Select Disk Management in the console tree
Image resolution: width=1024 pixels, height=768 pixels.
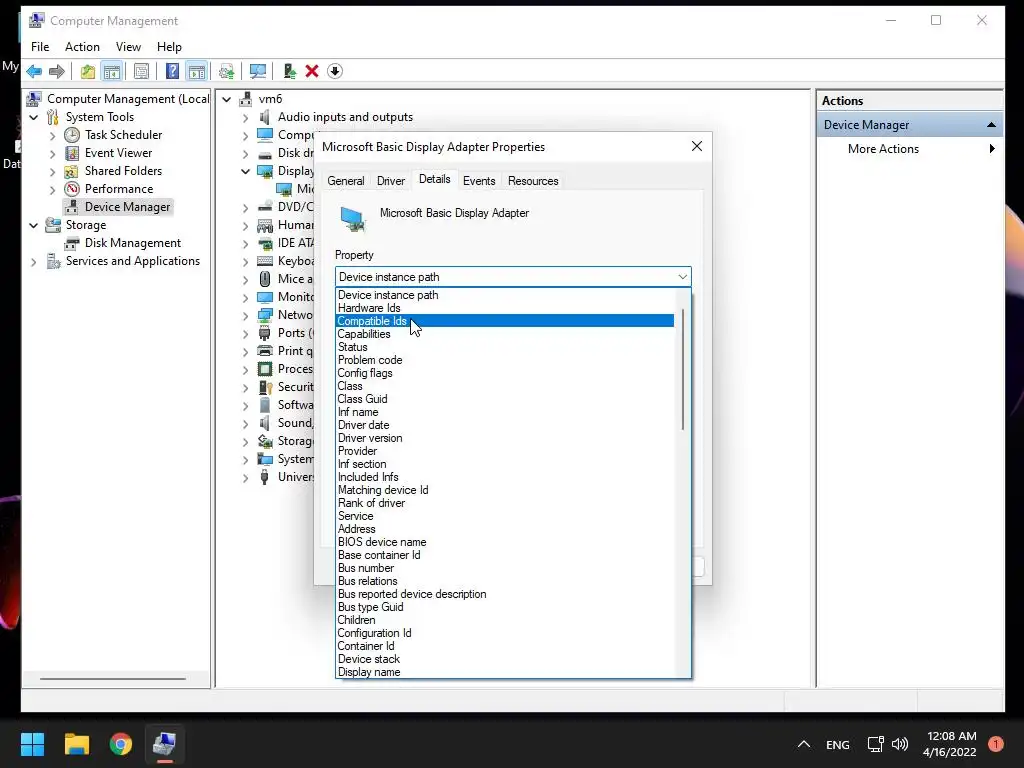click(x=133, y=243)
